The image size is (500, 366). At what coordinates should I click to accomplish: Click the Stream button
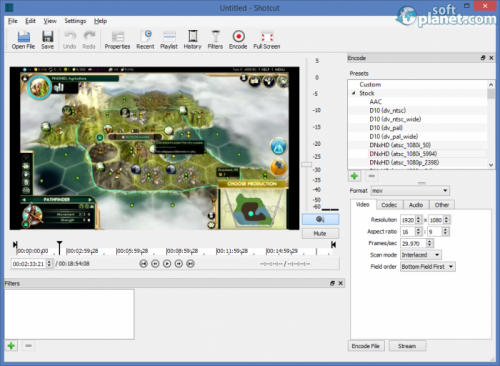[407, 346]
